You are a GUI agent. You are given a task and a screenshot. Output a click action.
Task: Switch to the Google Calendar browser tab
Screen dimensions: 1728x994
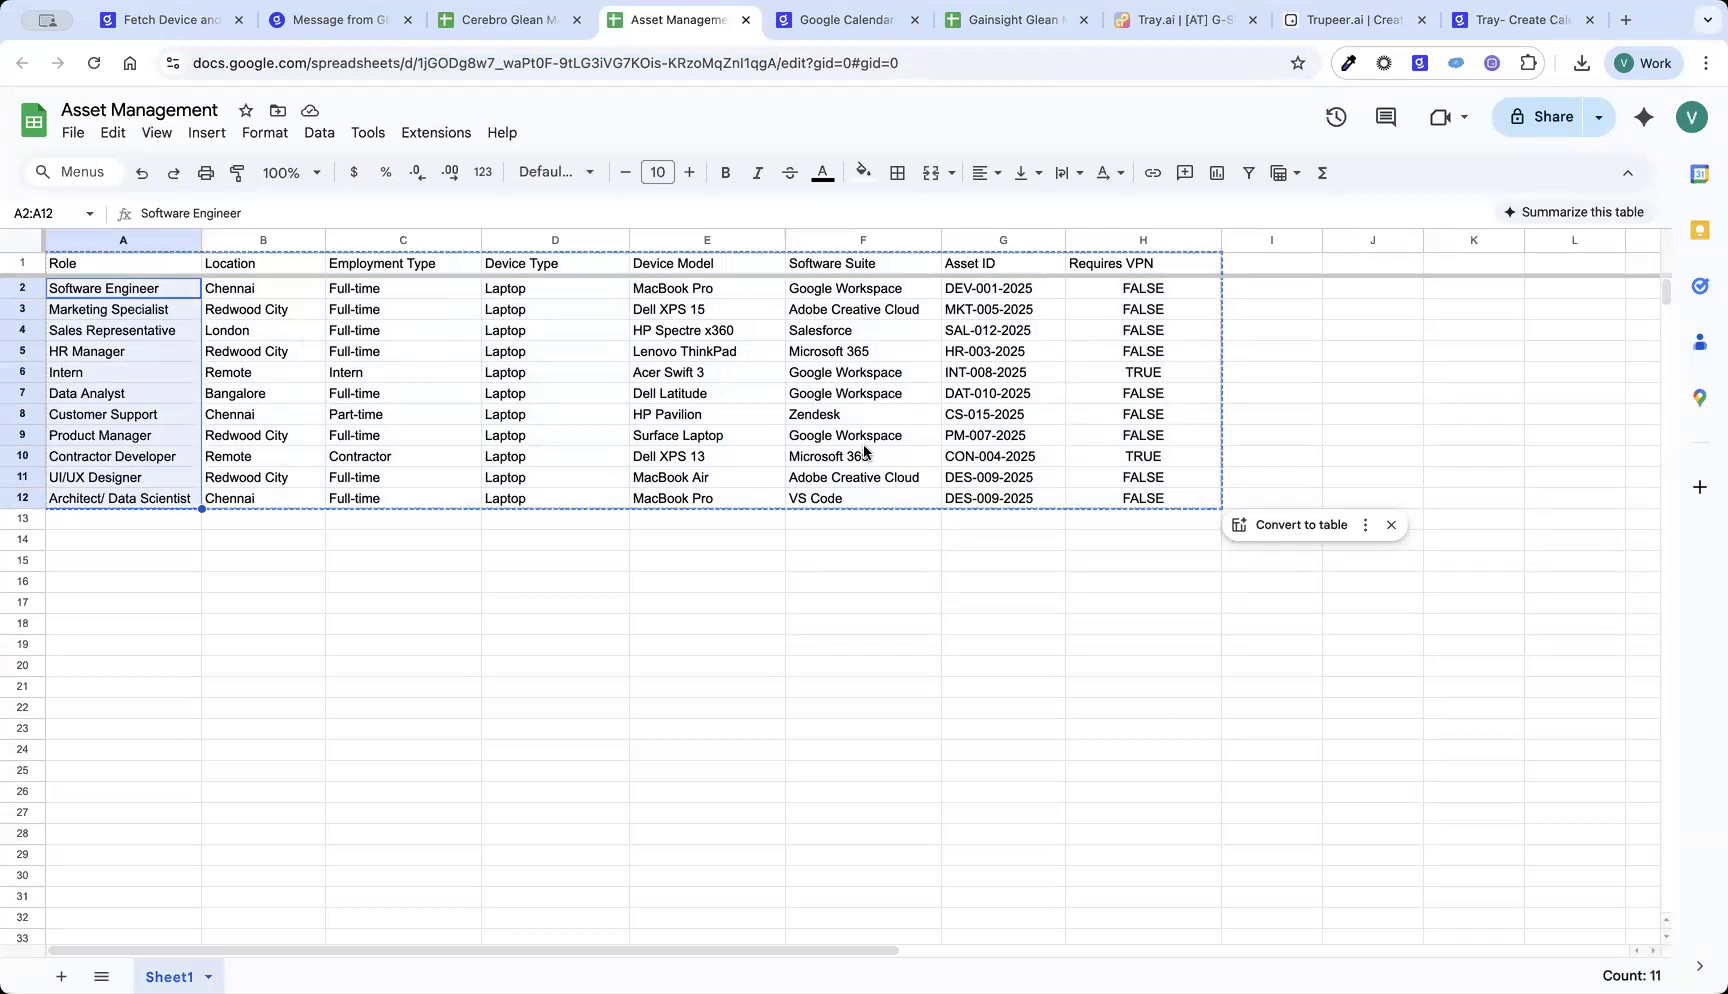[x=845, y=19]
